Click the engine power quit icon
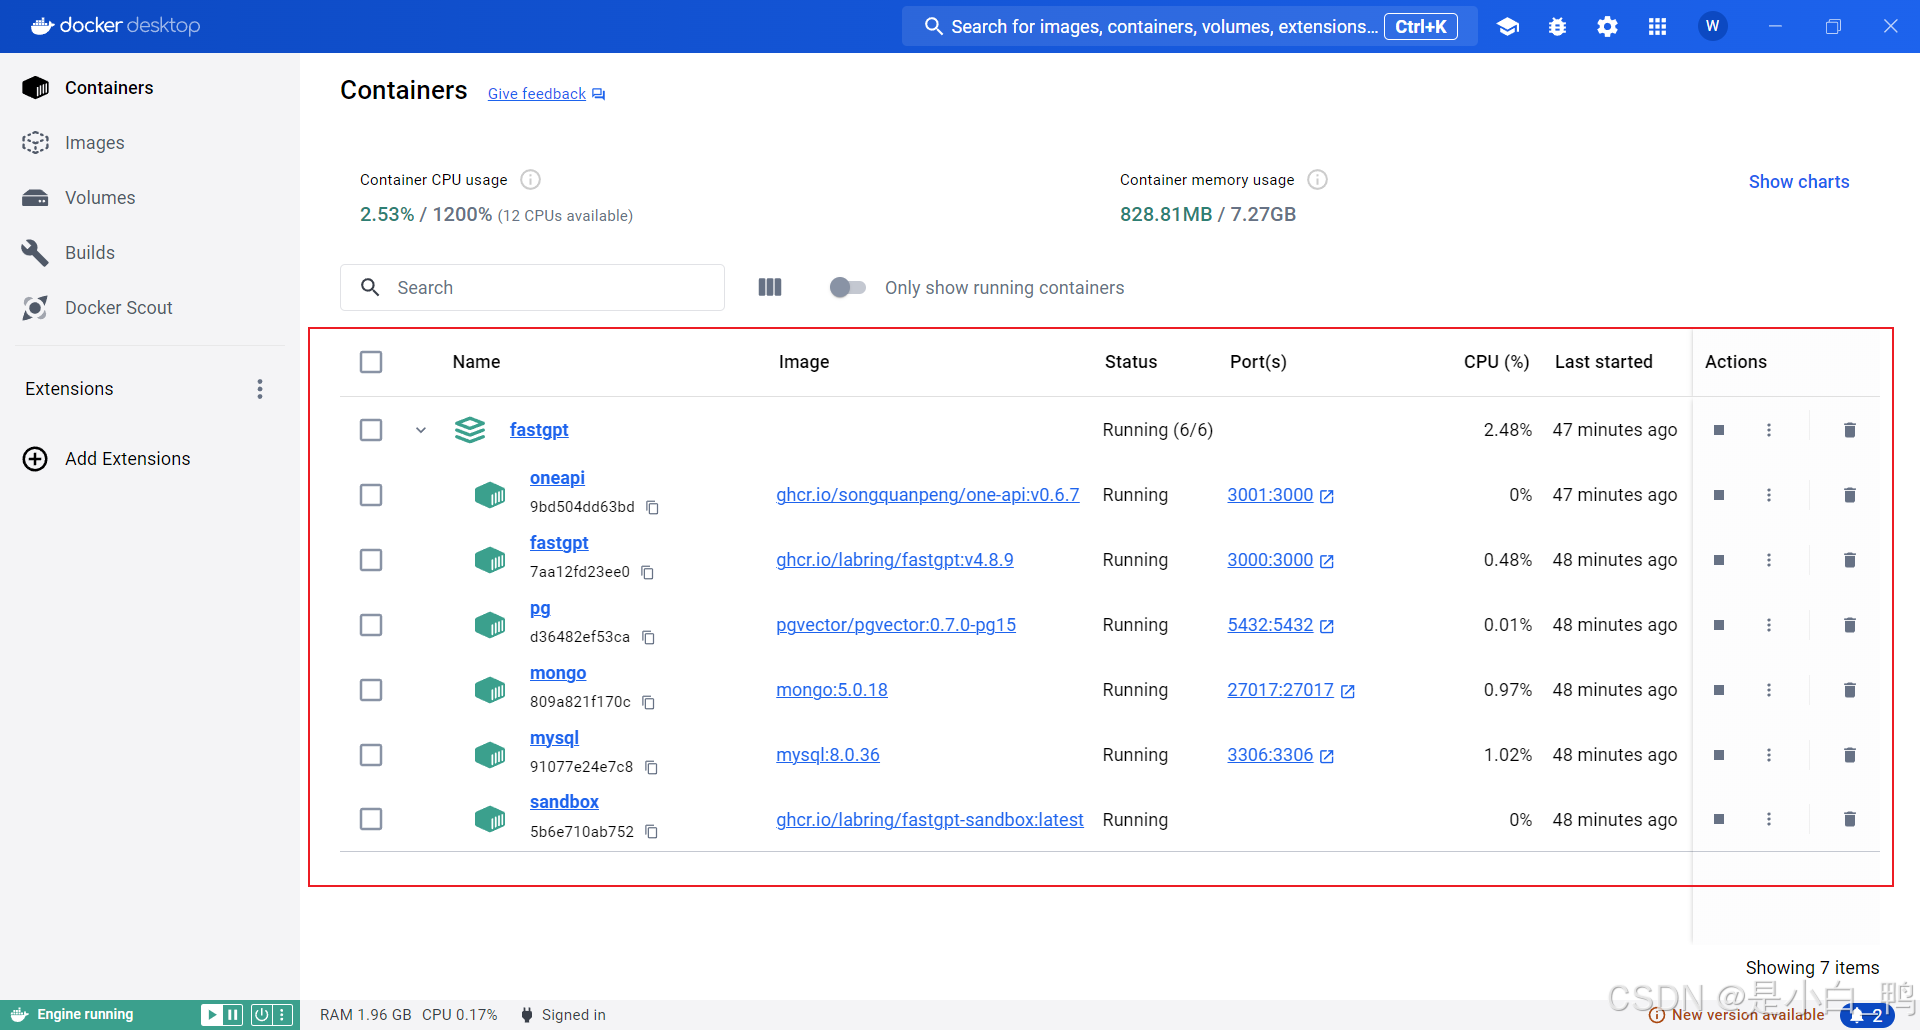Viewport: 1920px width, 1030px height. click(261, 1015)
